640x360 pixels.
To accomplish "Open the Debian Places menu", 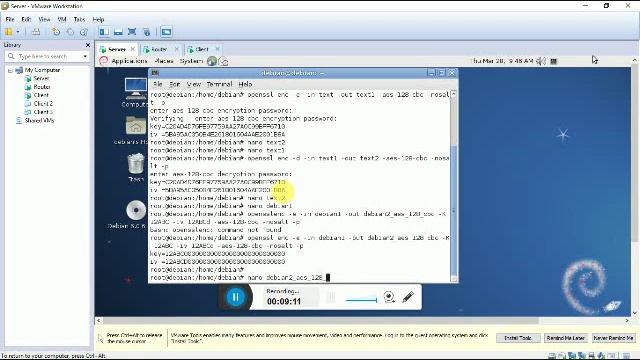I will coord(164,61).
